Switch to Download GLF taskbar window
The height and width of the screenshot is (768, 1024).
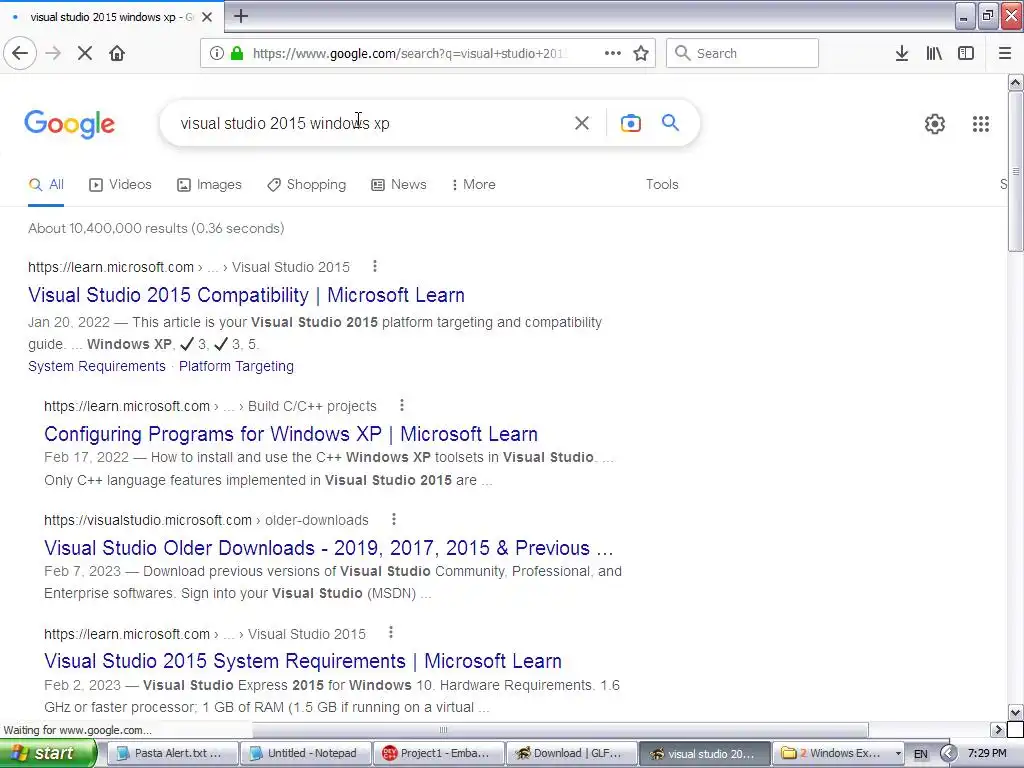click(x=572, y=754)
